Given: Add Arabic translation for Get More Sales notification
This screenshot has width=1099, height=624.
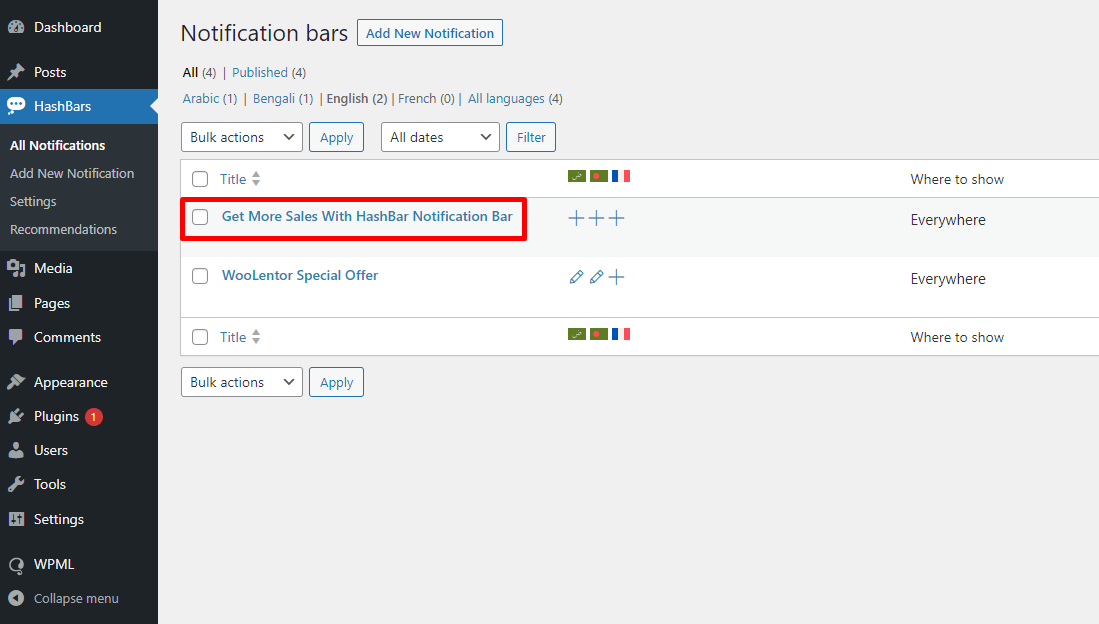Looking at the screenshot, I should [575, 218].
